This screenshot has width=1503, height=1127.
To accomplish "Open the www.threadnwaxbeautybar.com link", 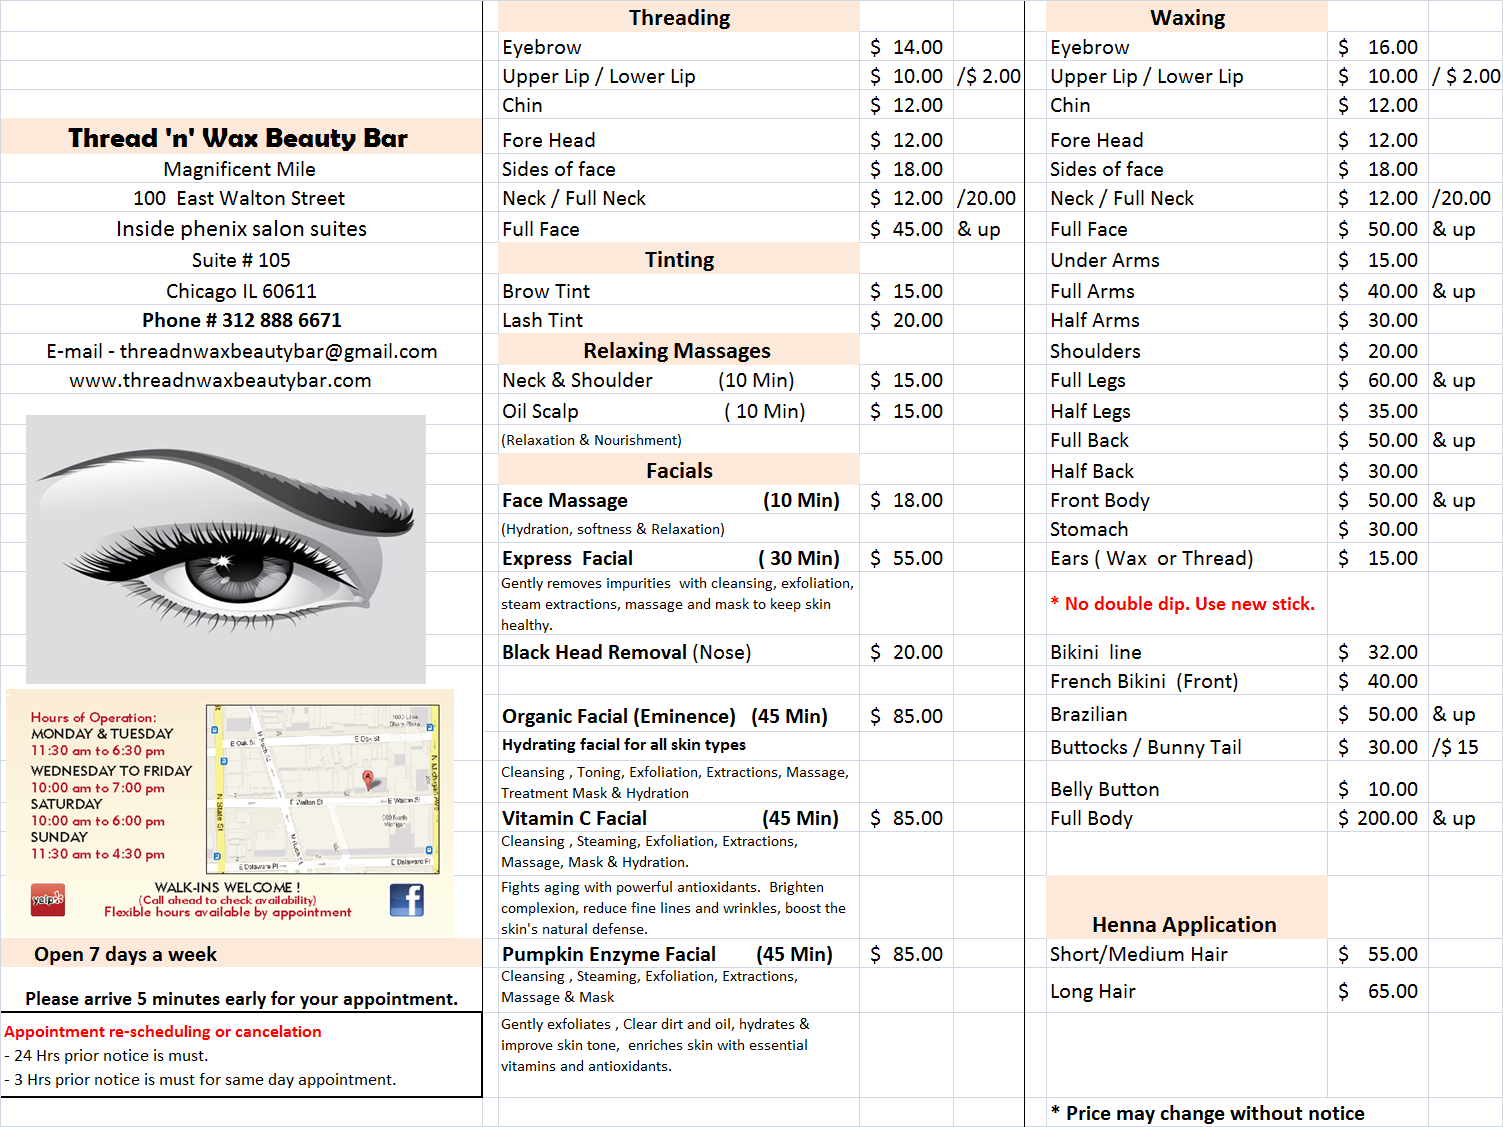I will click(220, 380).
